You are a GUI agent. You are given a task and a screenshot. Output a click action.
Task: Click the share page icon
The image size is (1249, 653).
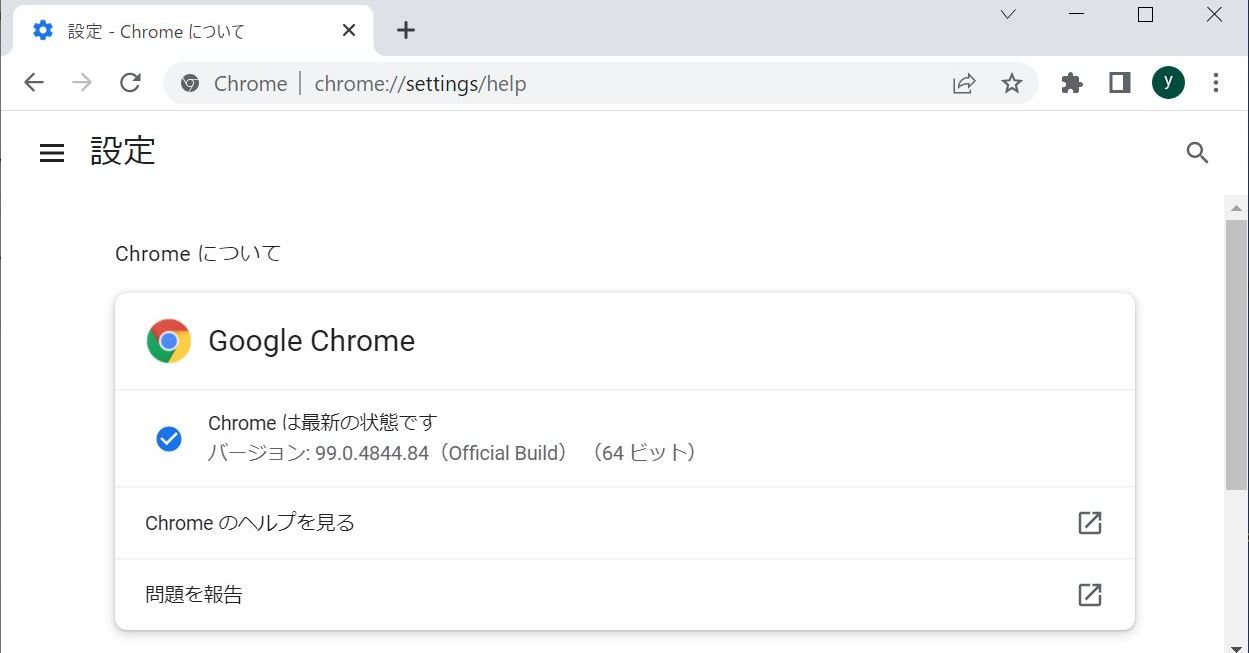(x=964, y=83)
